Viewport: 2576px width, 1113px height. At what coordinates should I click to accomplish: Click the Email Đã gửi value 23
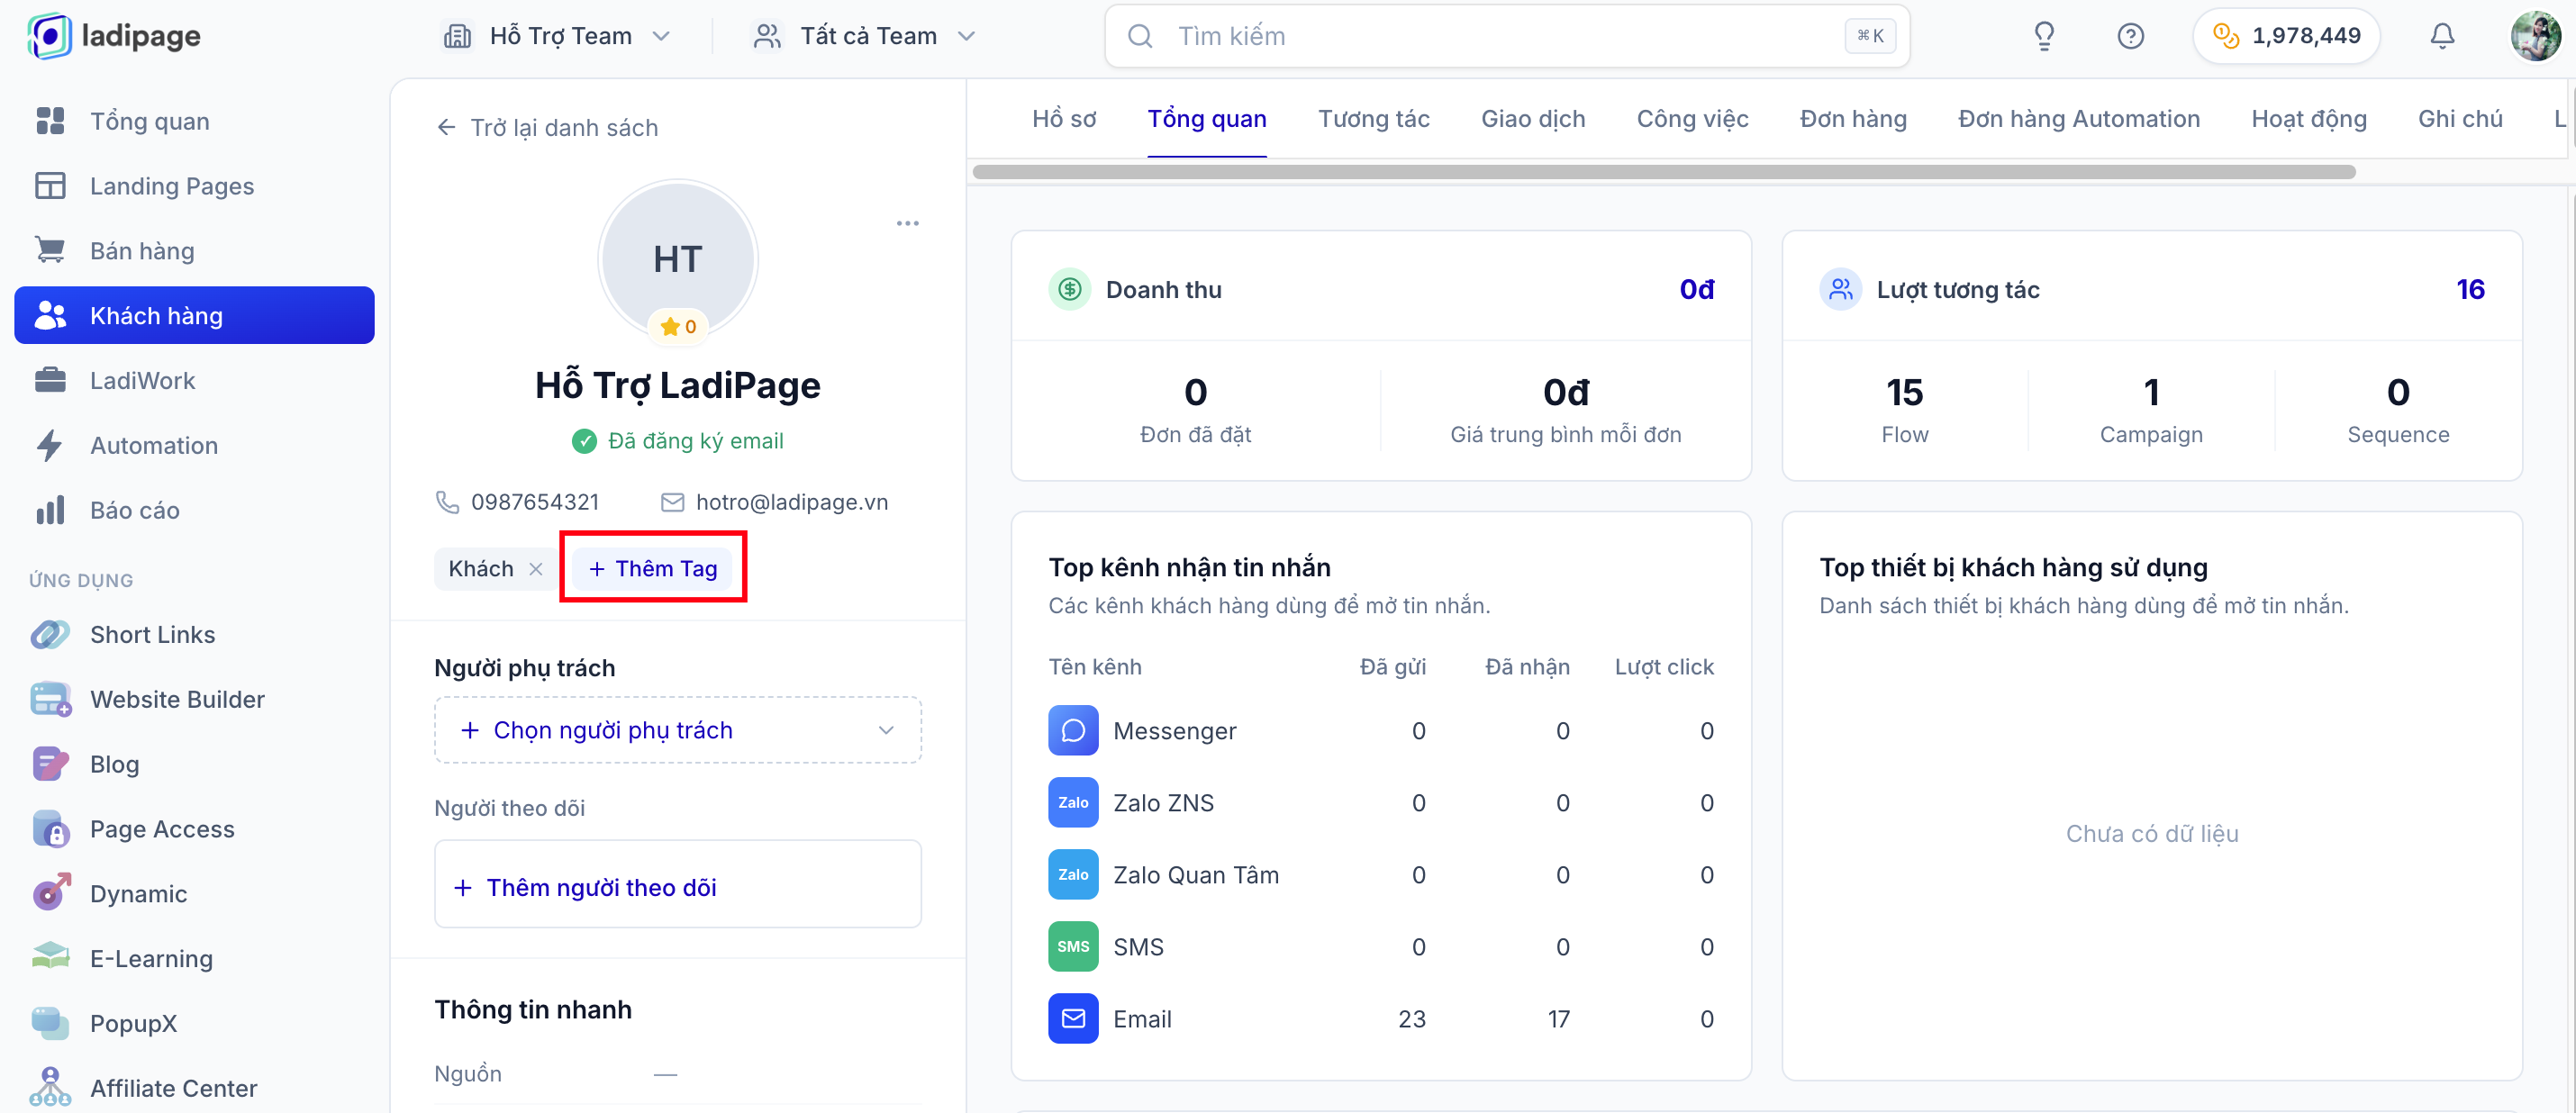click(1411, 1019)
